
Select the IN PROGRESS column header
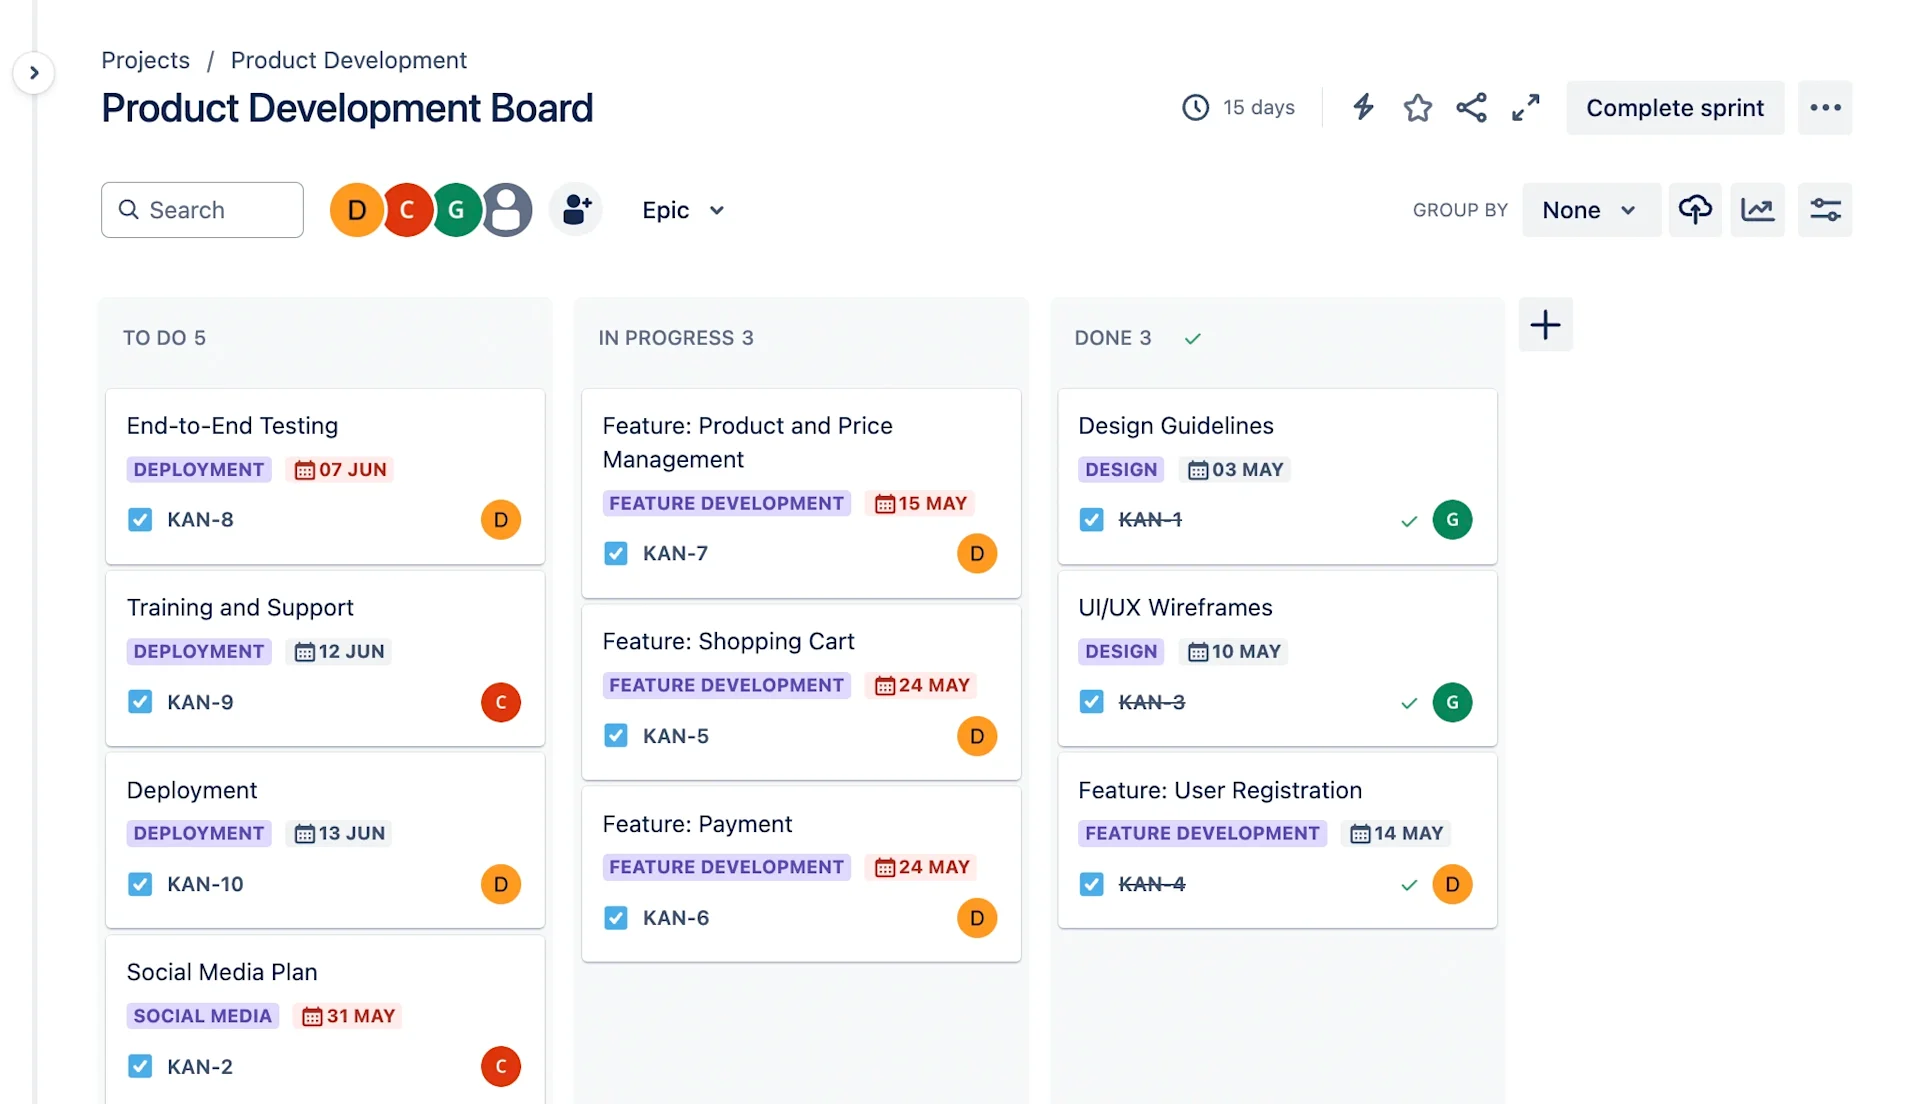(x=676, y=338)
